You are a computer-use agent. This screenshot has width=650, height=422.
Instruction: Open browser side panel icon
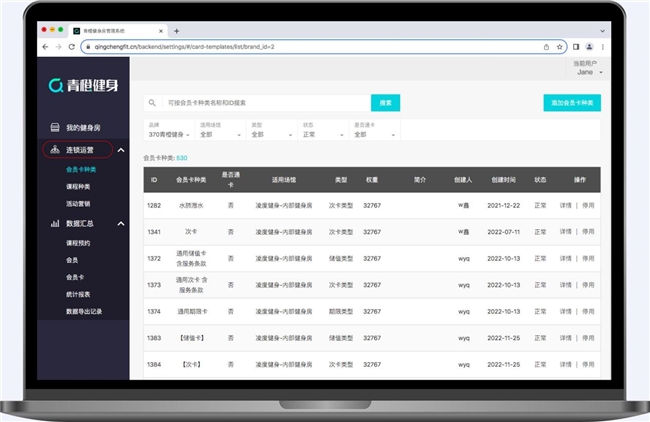pyautogui.click(x=576, y=47)
